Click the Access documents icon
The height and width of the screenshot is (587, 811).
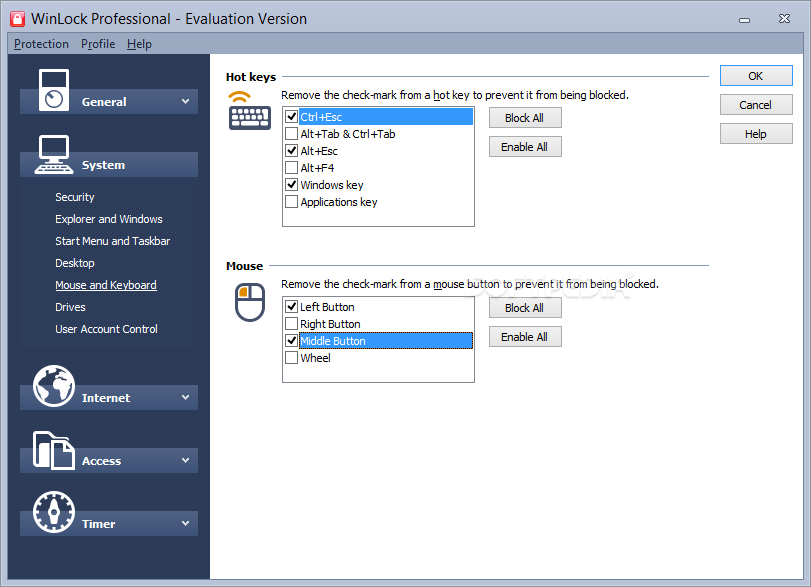point(54,450)
